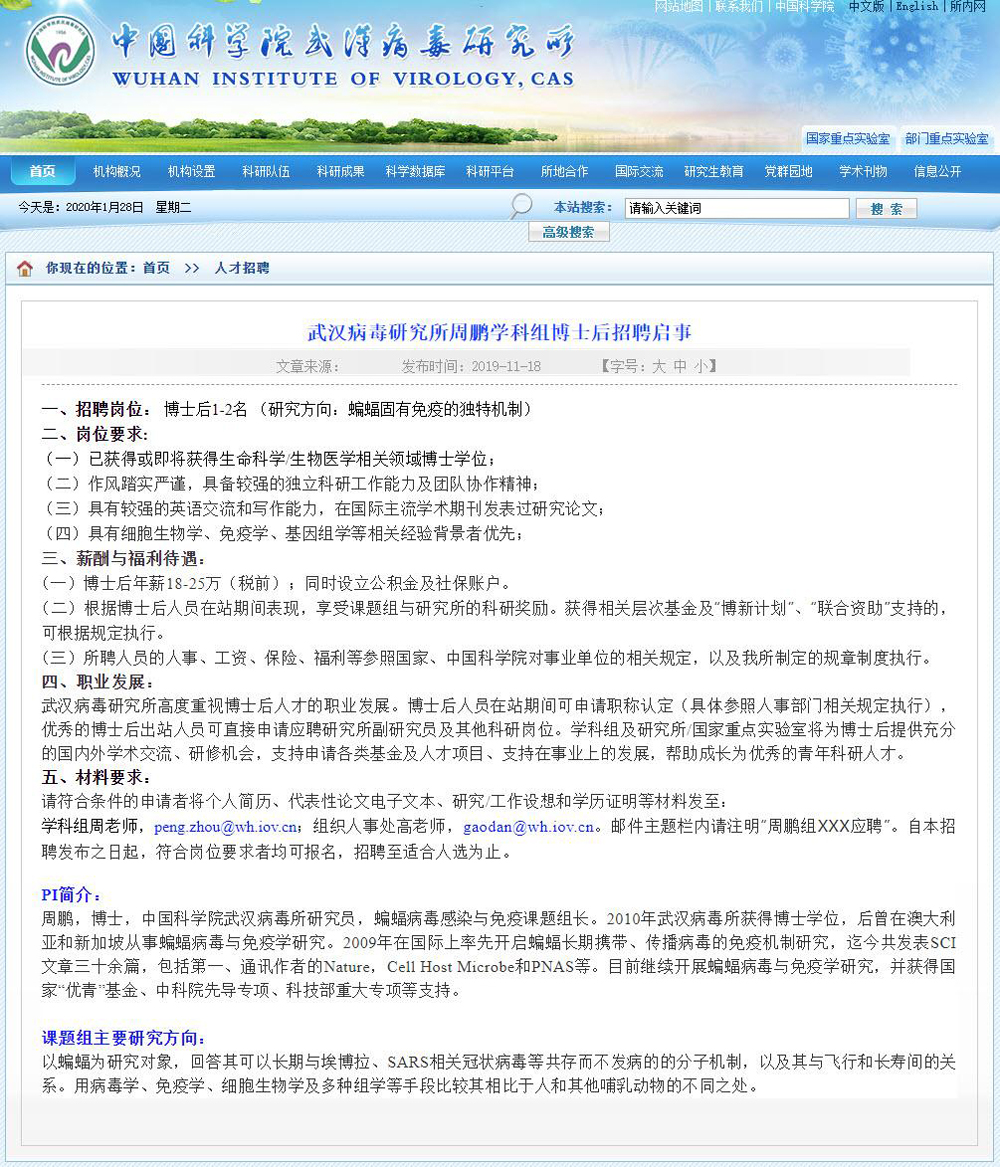The height and width of the screenshot is (1167, 1000).
Task: Click the 高级搜索 advanced search button
Action: [568, 233]
